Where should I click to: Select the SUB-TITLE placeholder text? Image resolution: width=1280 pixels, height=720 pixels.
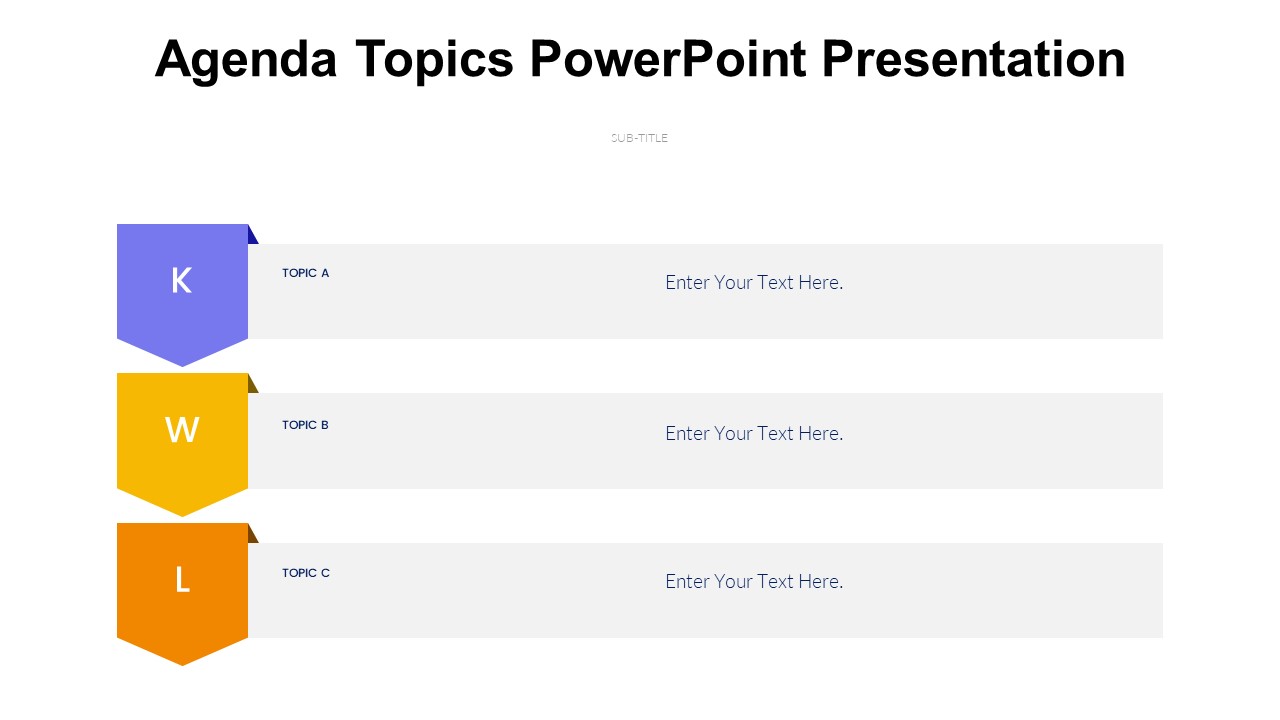click(x=639, y=138)
